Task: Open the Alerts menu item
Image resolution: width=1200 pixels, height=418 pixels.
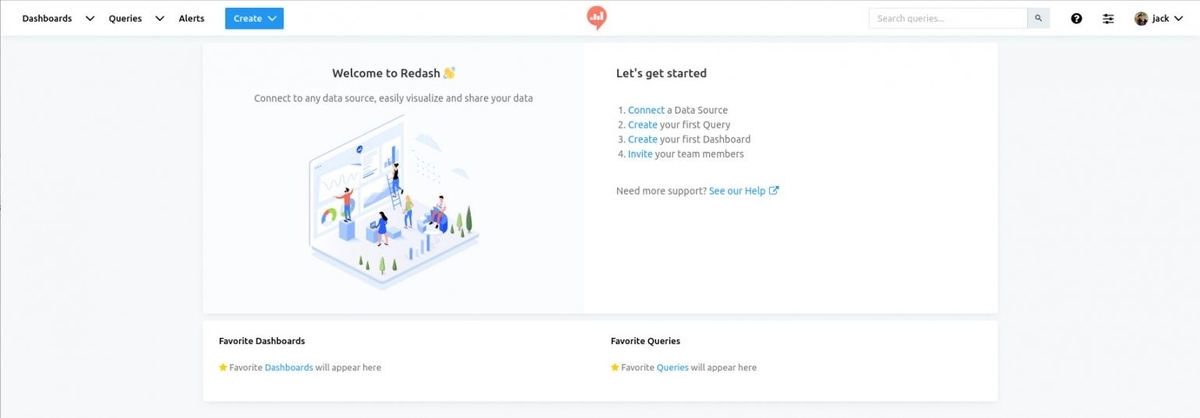Action: tap(191, 18)
